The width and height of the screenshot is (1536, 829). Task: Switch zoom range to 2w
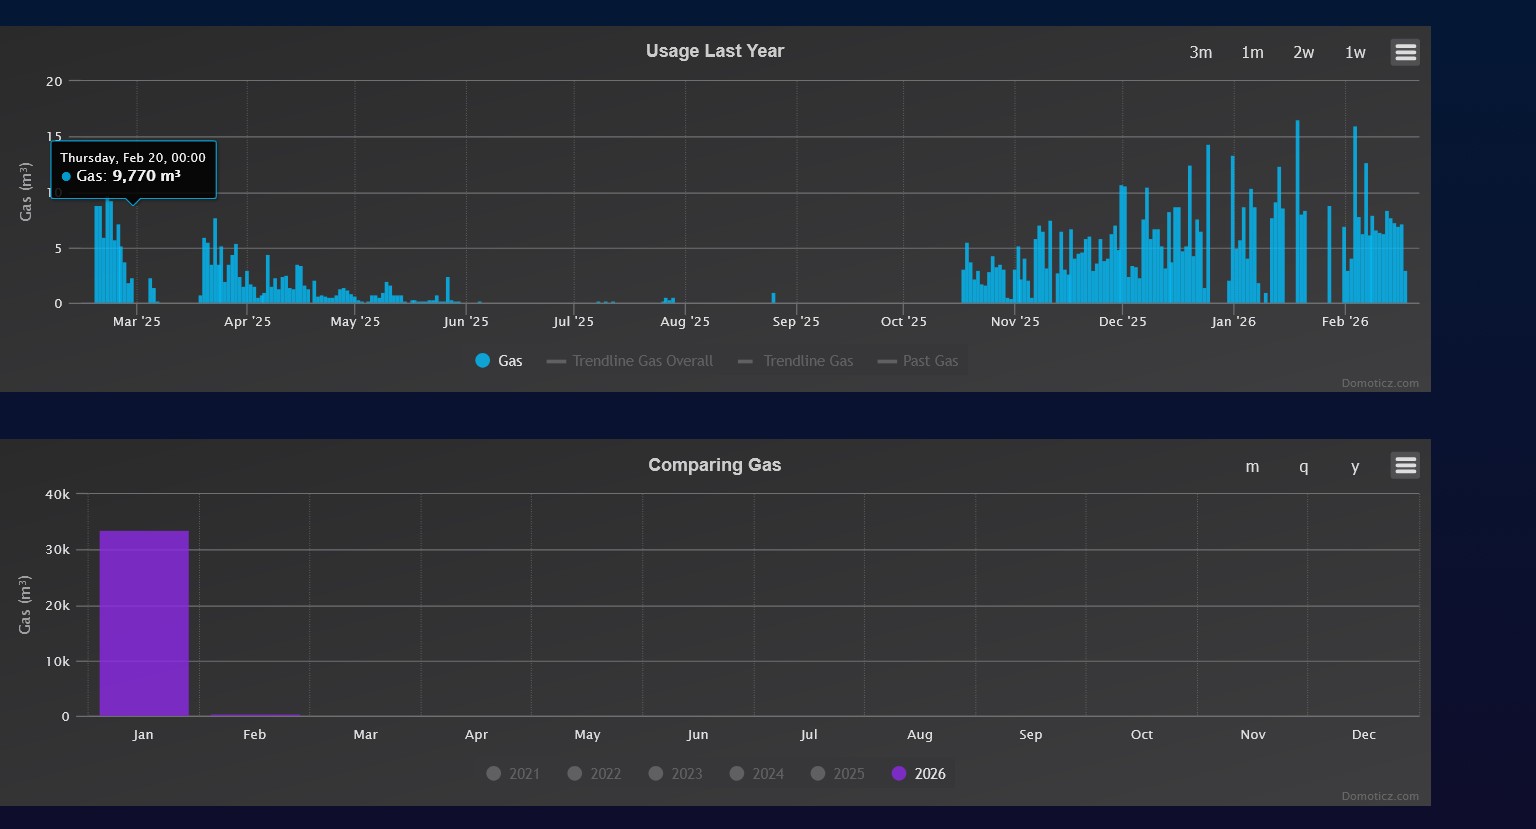1303,53
